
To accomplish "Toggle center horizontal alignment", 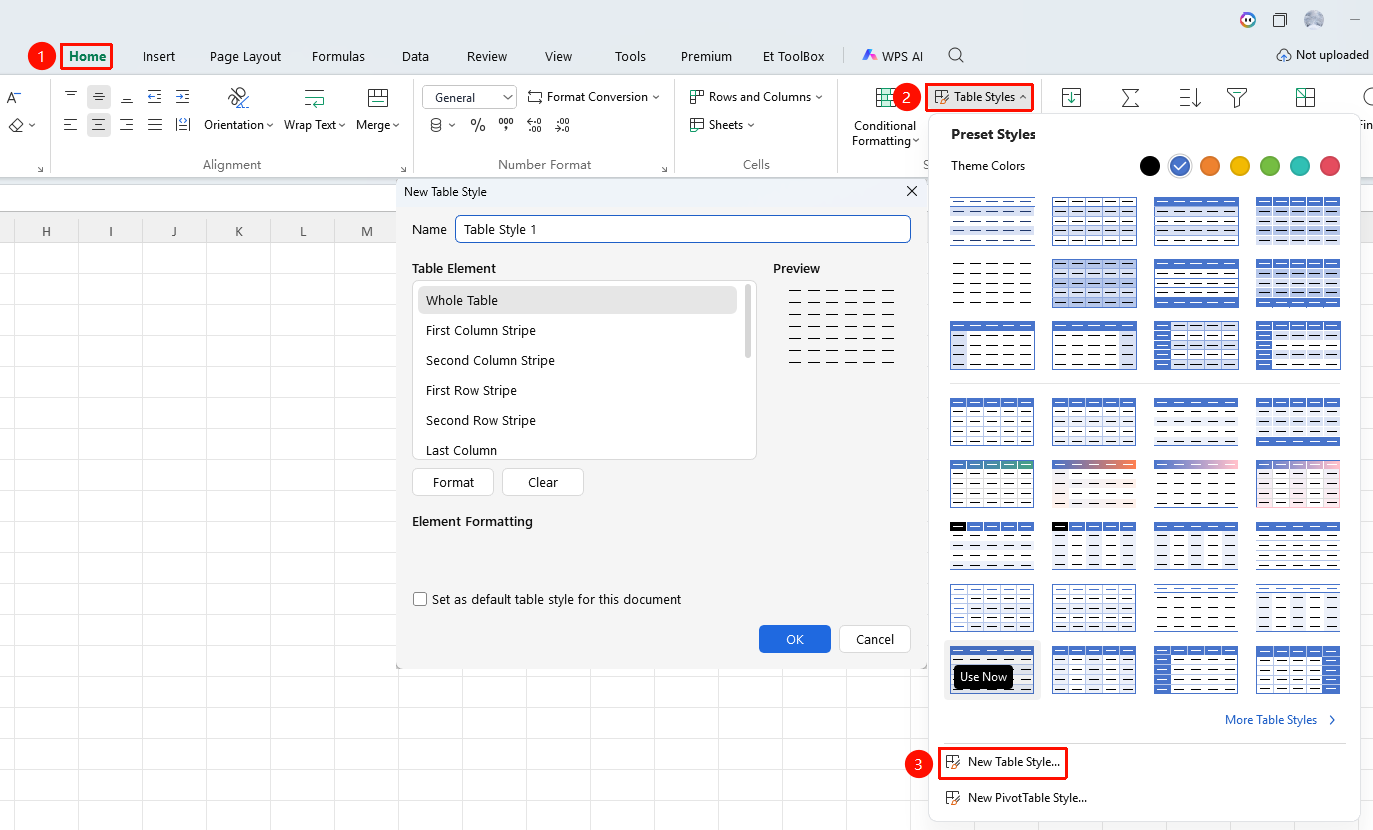I will [x=99, y=125].
